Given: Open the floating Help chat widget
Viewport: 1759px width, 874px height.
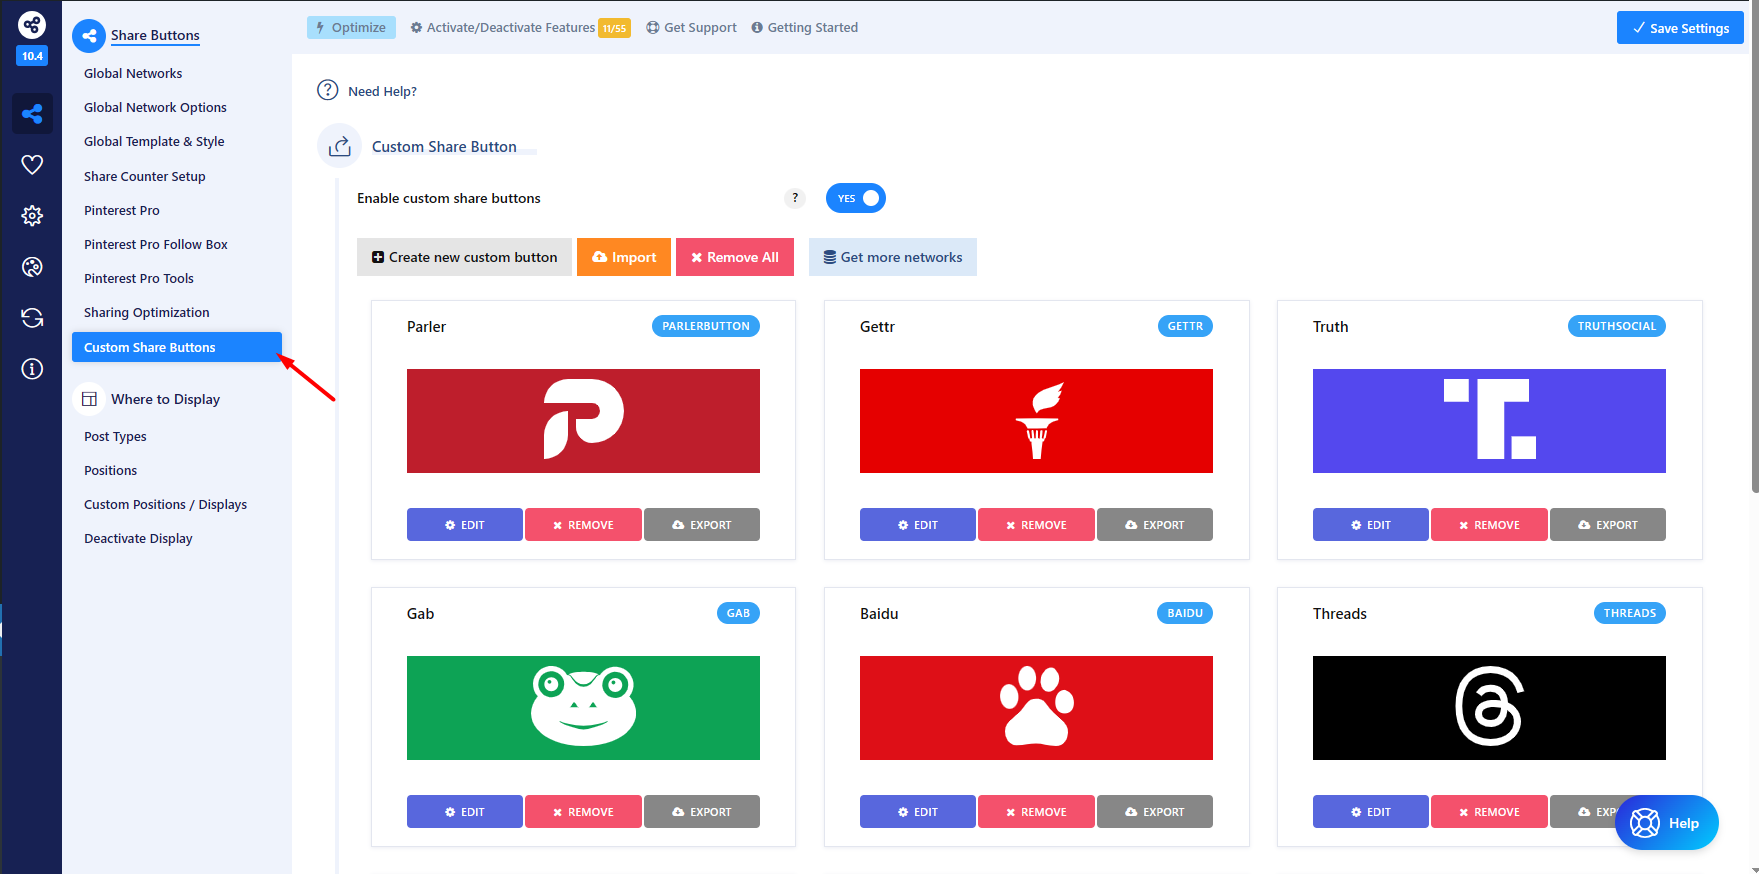Looking at the screenshot, I should click(1666, 823).
